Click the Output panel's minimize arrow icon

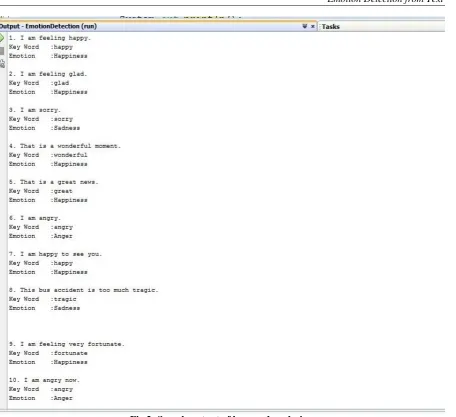304,26
